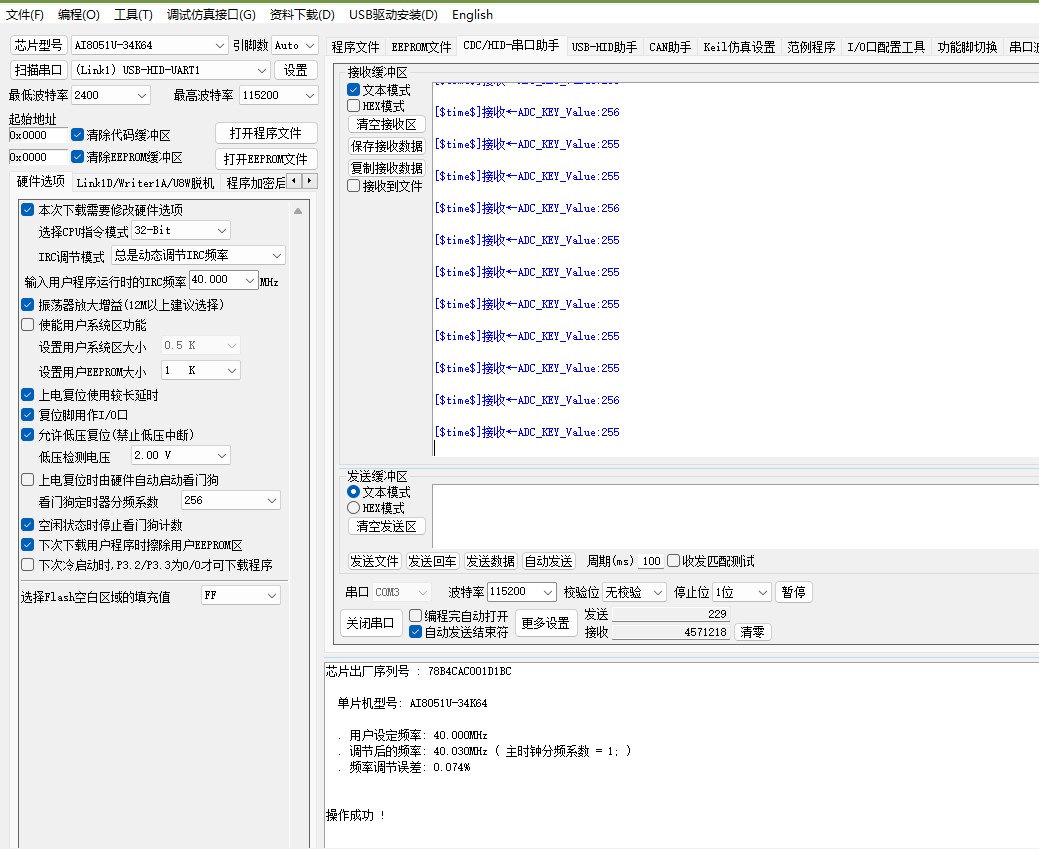Toggle 振荡器放大增益 checkbox
This screenshot has height=849, width=1039.
click(27, 304)
